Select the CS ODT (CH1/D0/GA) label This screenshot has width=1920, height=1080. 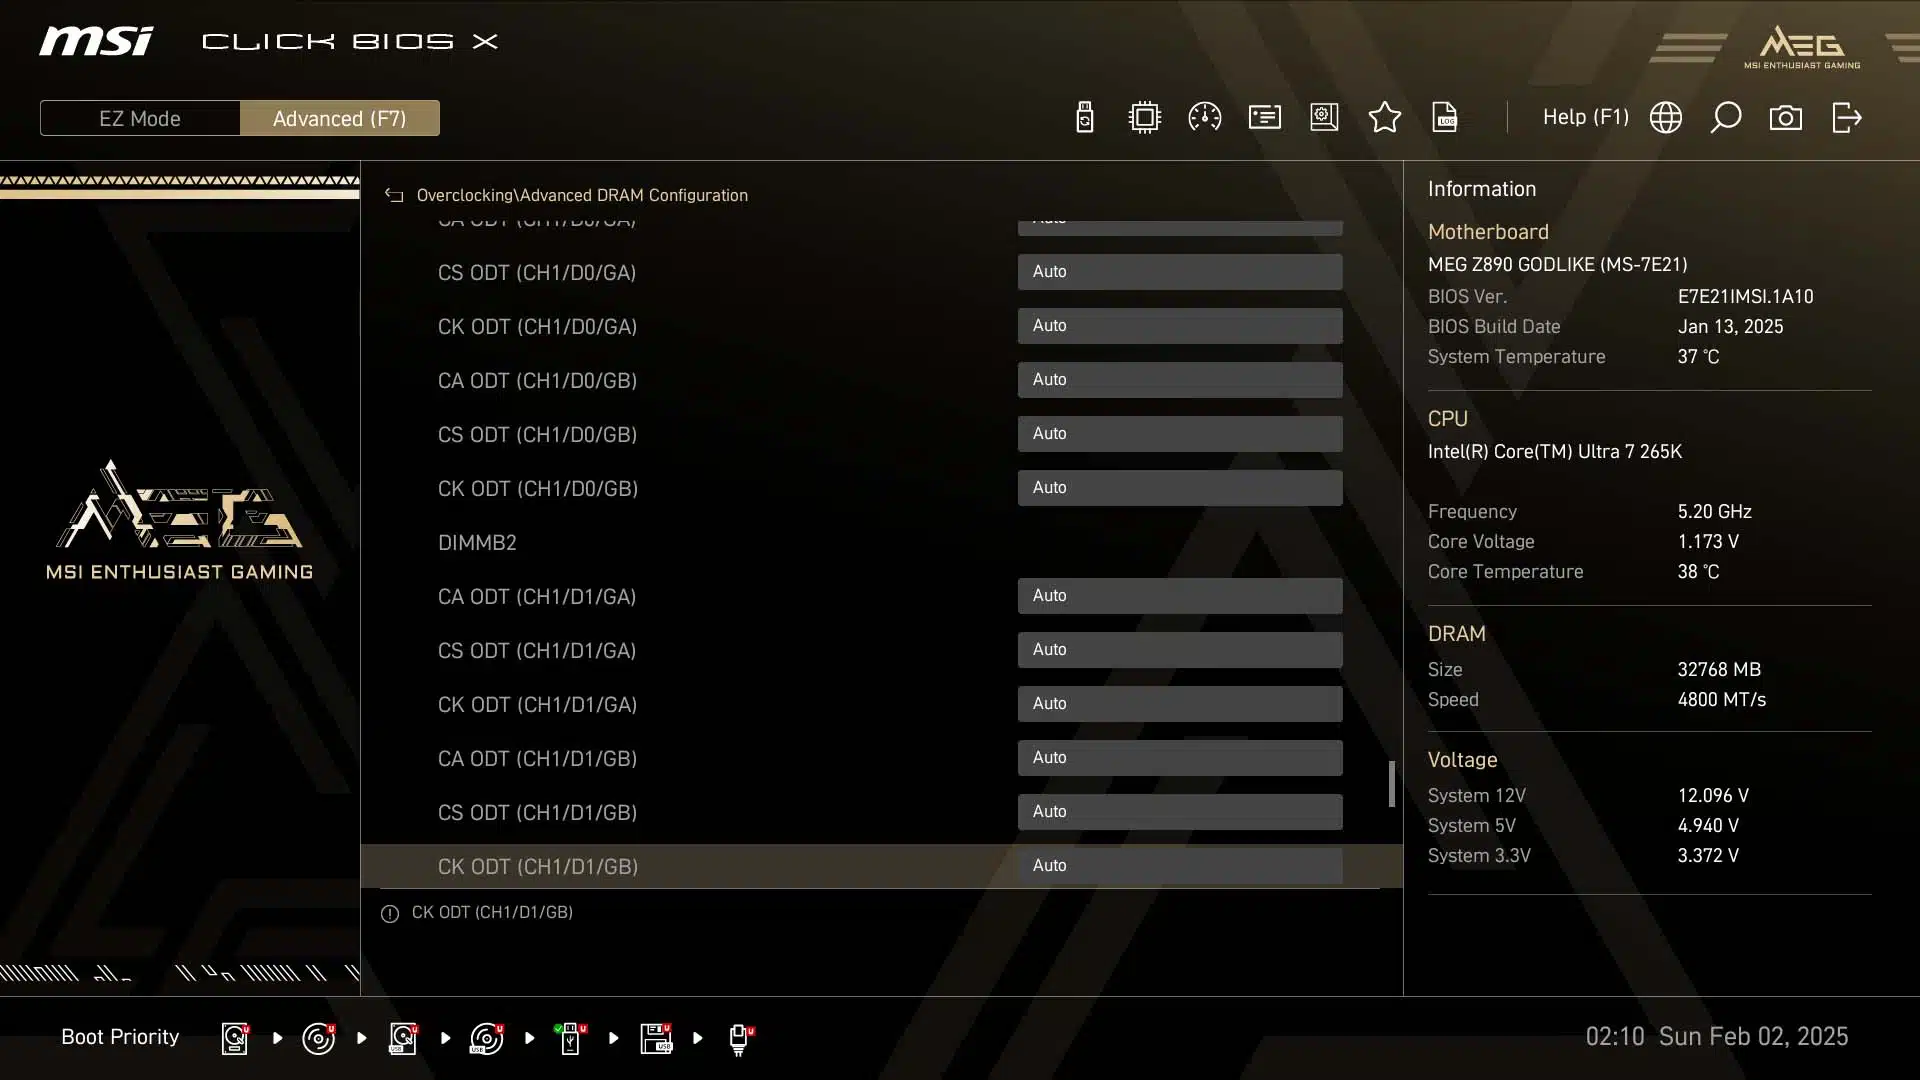point(537,273)
